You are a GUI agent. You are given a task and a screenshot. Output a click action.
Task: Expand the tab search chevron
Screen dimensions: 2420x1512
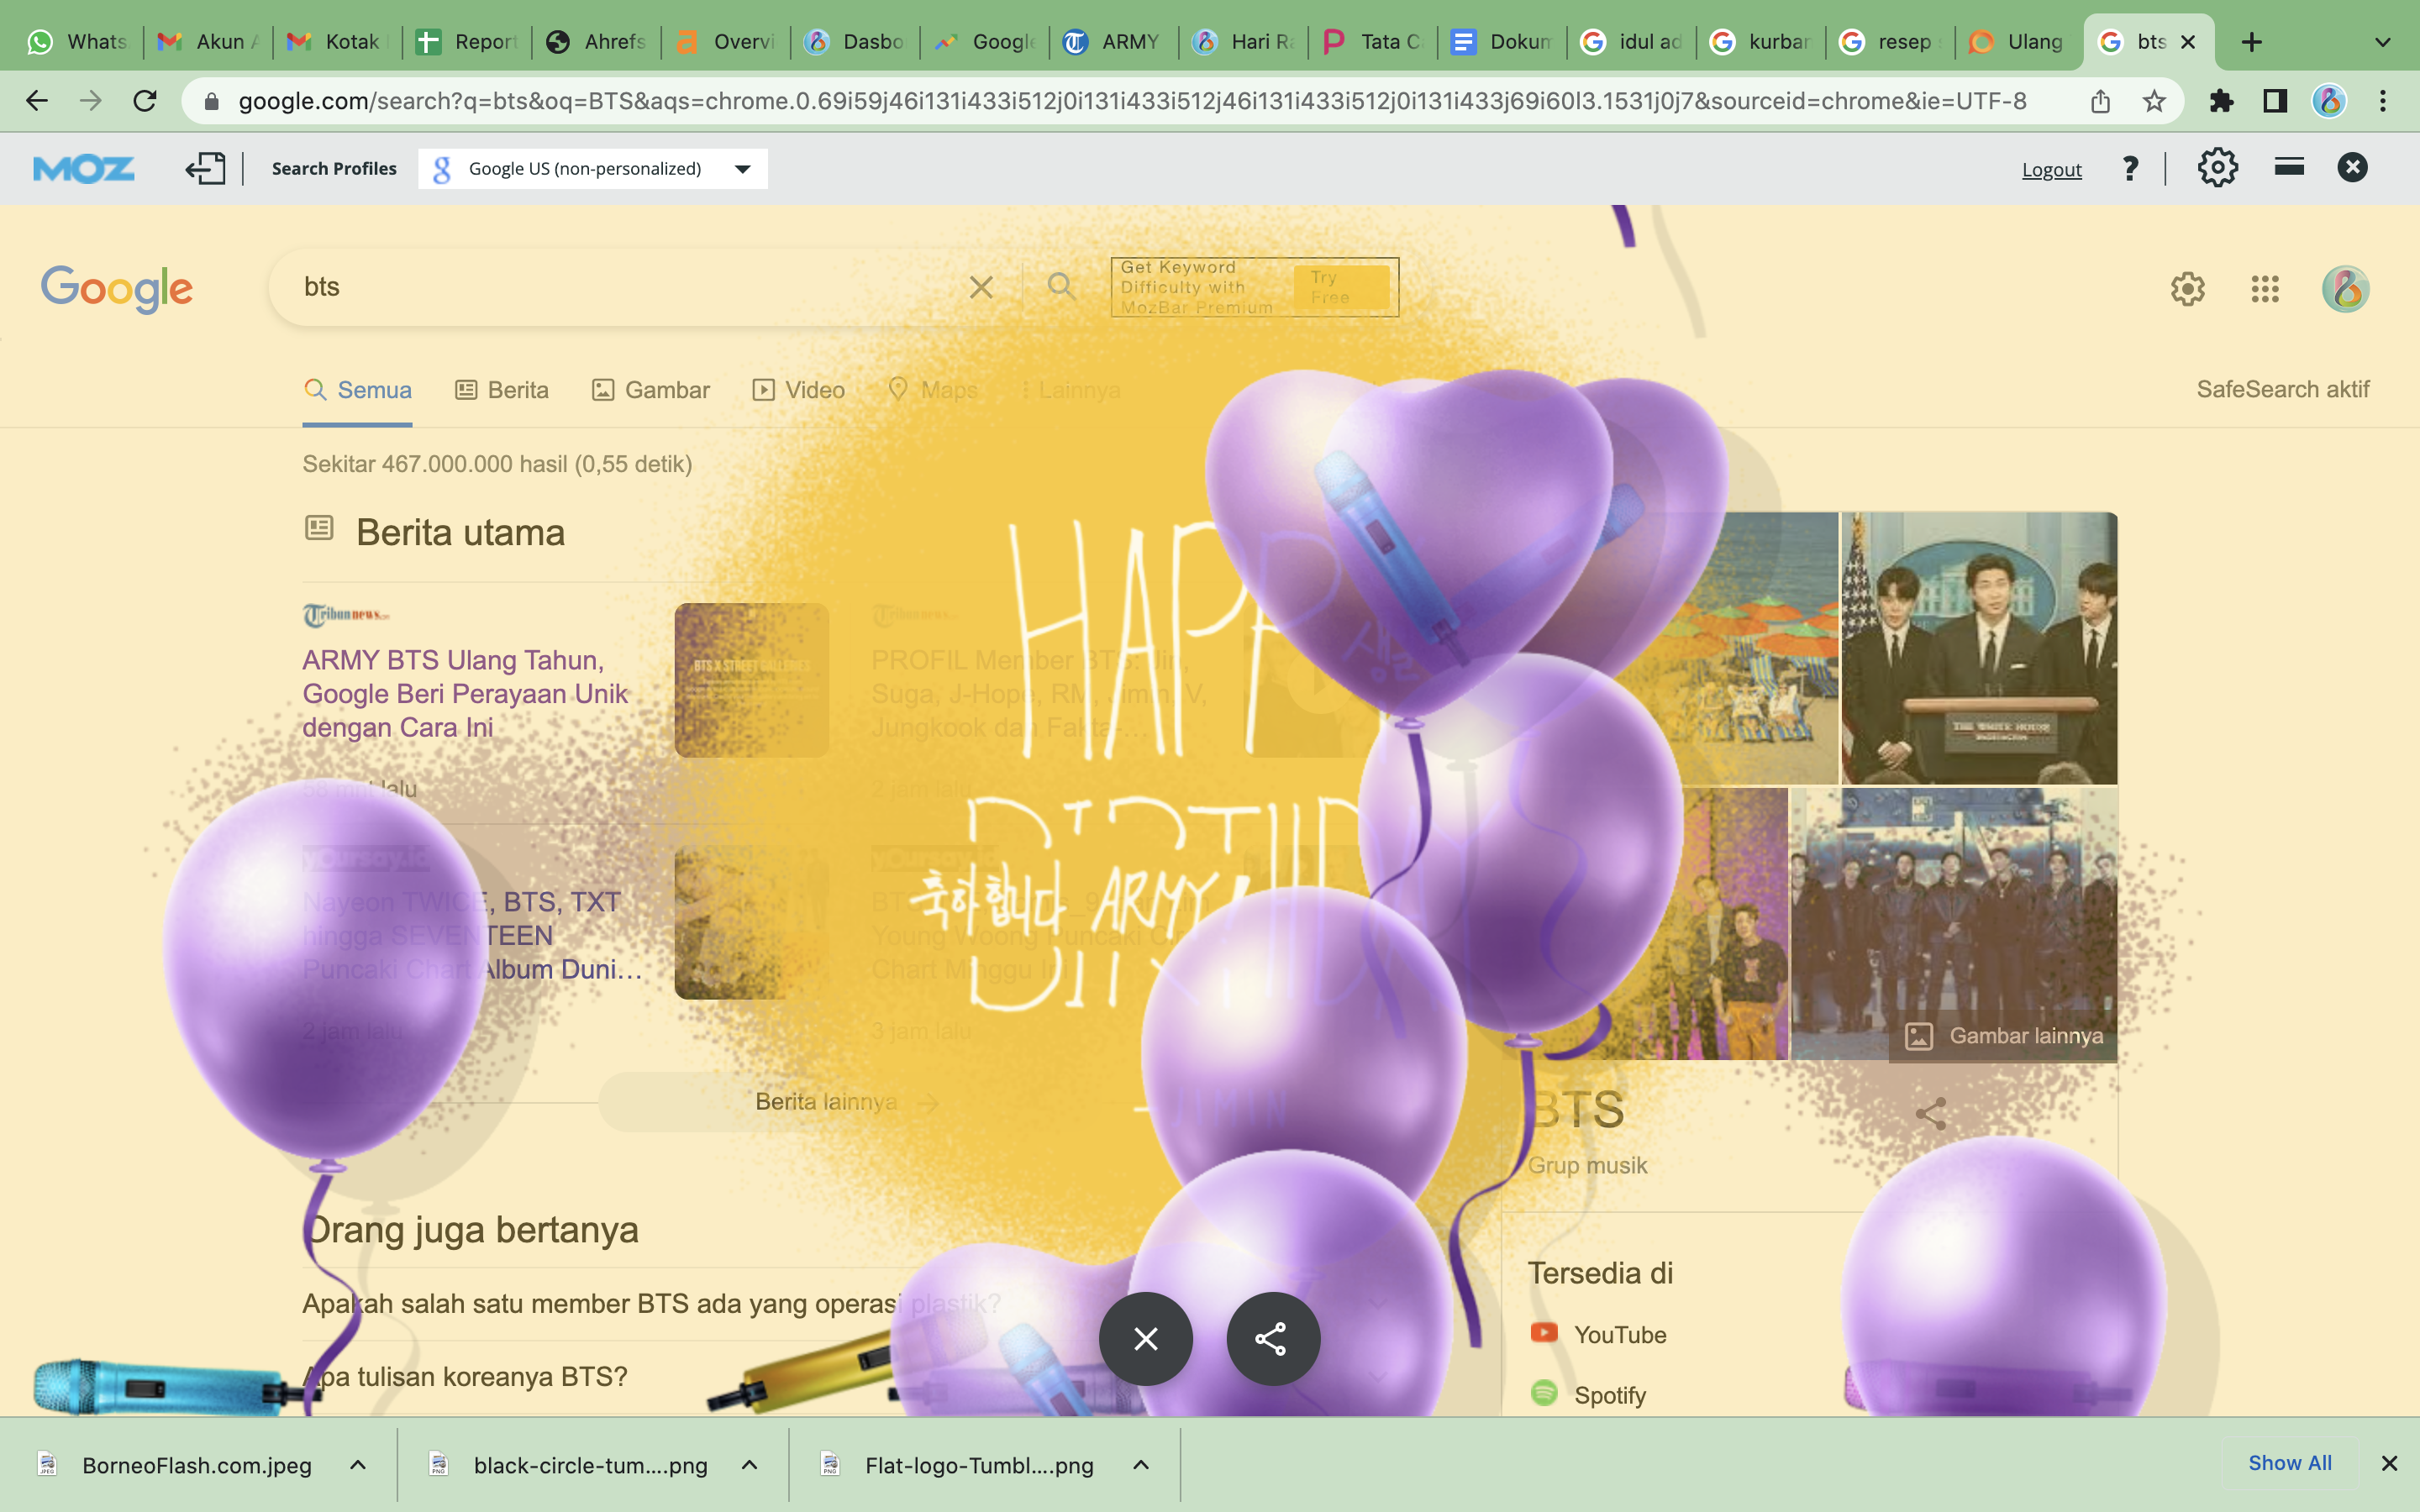2382,42
